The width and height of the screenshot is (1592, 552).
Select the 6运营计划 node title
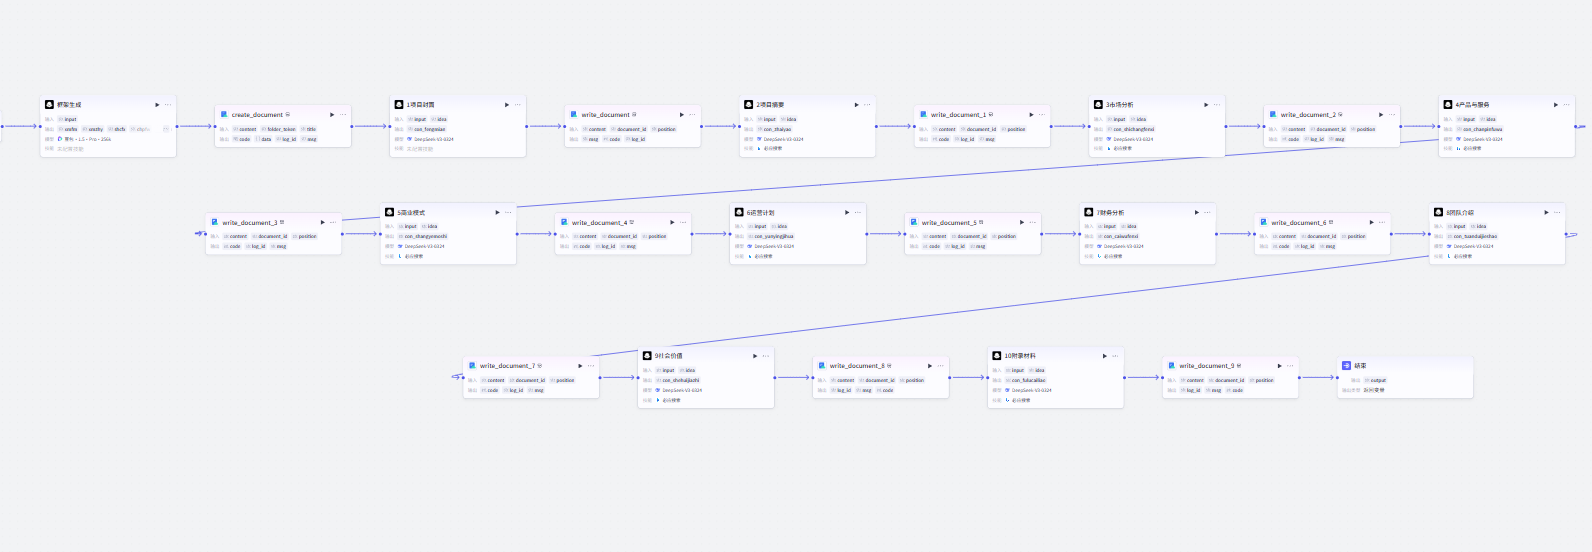[x=760, y=212]
